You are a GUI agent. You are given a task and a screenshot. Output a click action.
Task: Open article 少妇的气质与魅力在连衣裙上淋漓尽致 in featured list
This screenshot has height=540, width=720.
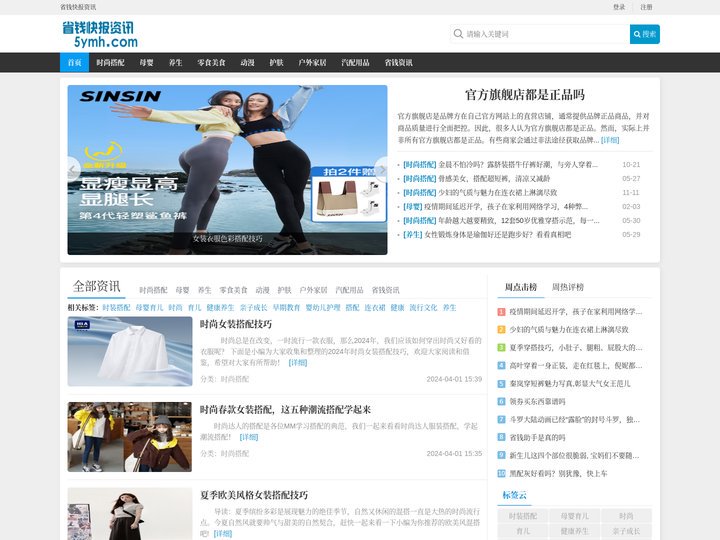pos(498,192)
